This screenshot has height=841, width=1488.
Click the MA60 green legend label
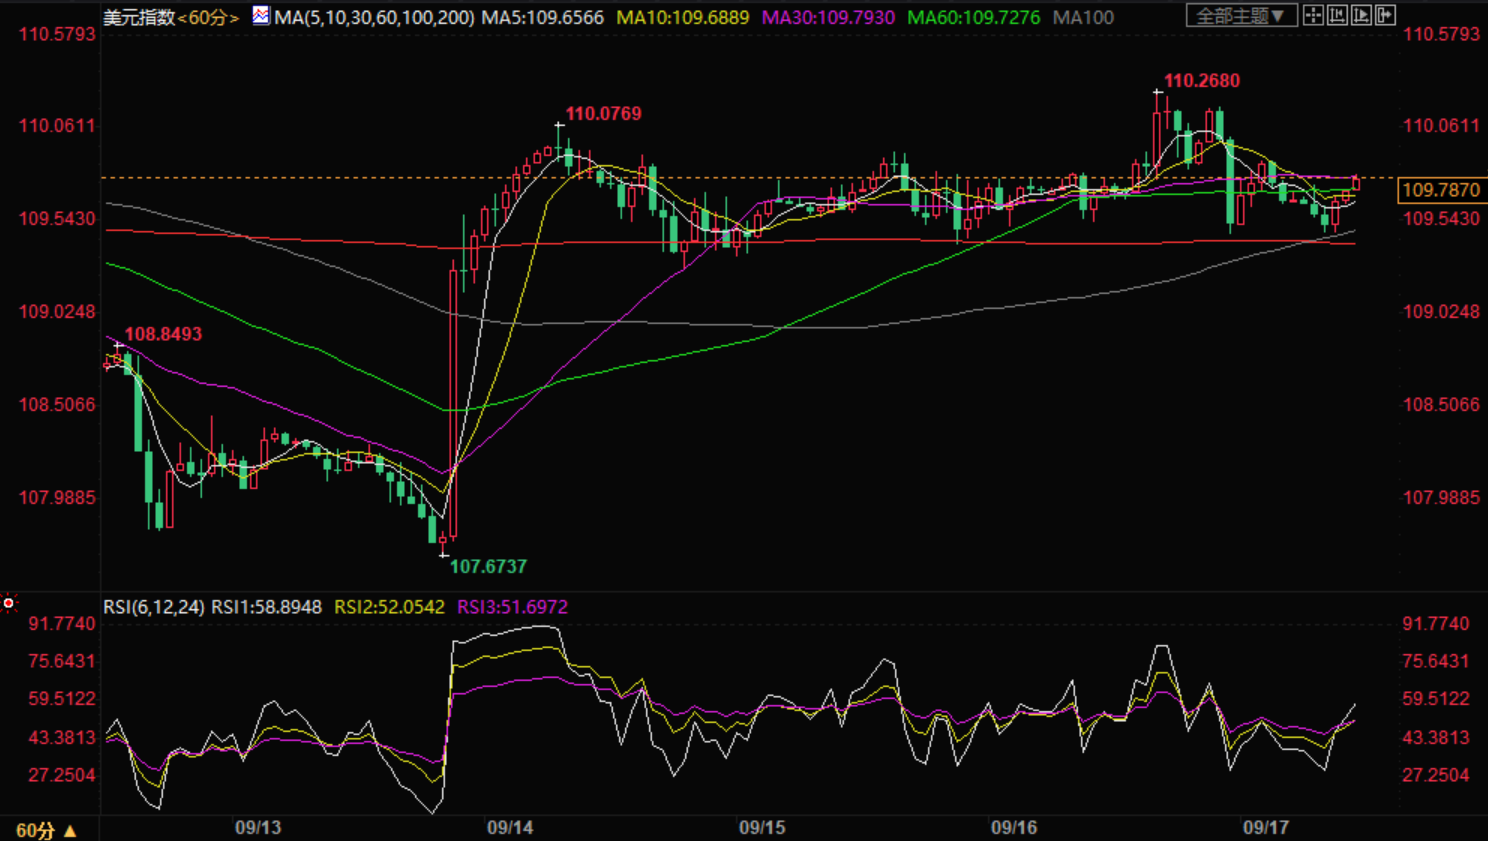click(x=973, y=17)
